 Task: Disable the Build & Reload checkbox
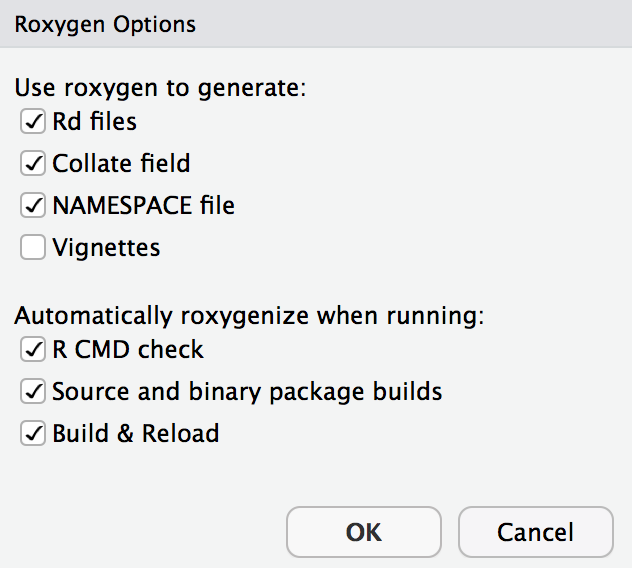33,433
